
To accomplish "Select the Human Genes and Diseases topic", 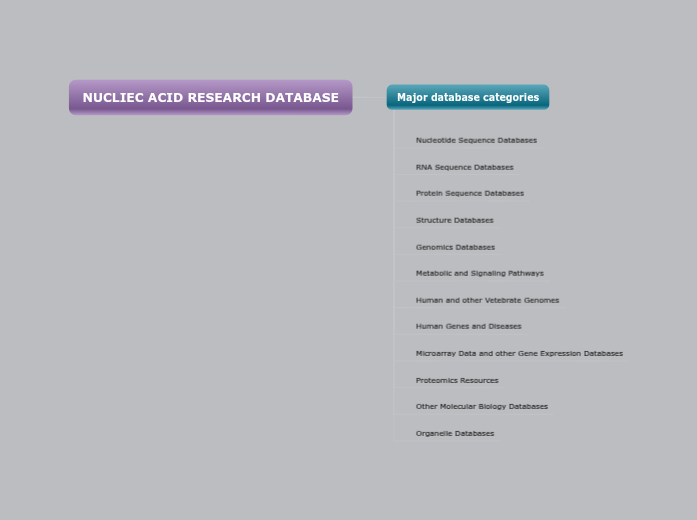I will tap(468, 326).
